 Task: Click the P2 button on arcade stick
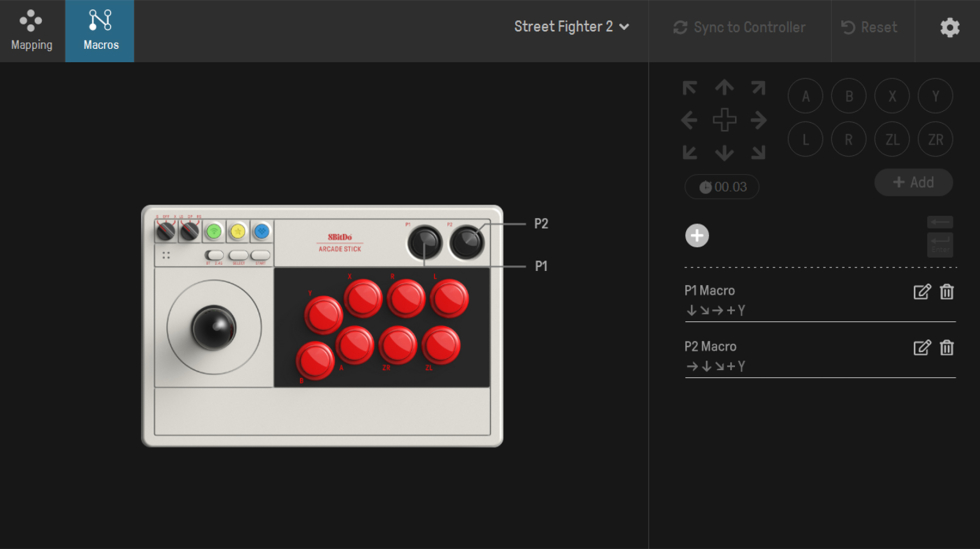pos(467,243)
